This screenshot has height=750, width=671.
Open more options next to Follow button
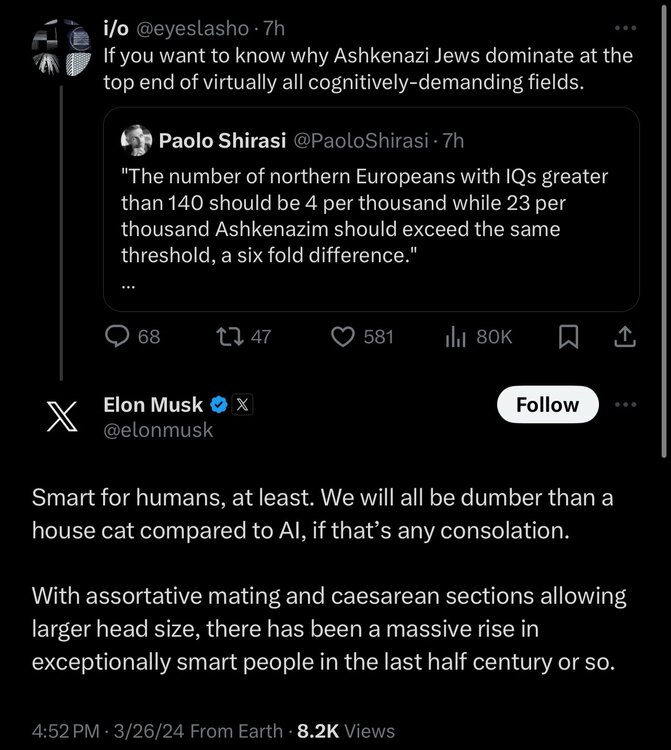click(625, 405)
